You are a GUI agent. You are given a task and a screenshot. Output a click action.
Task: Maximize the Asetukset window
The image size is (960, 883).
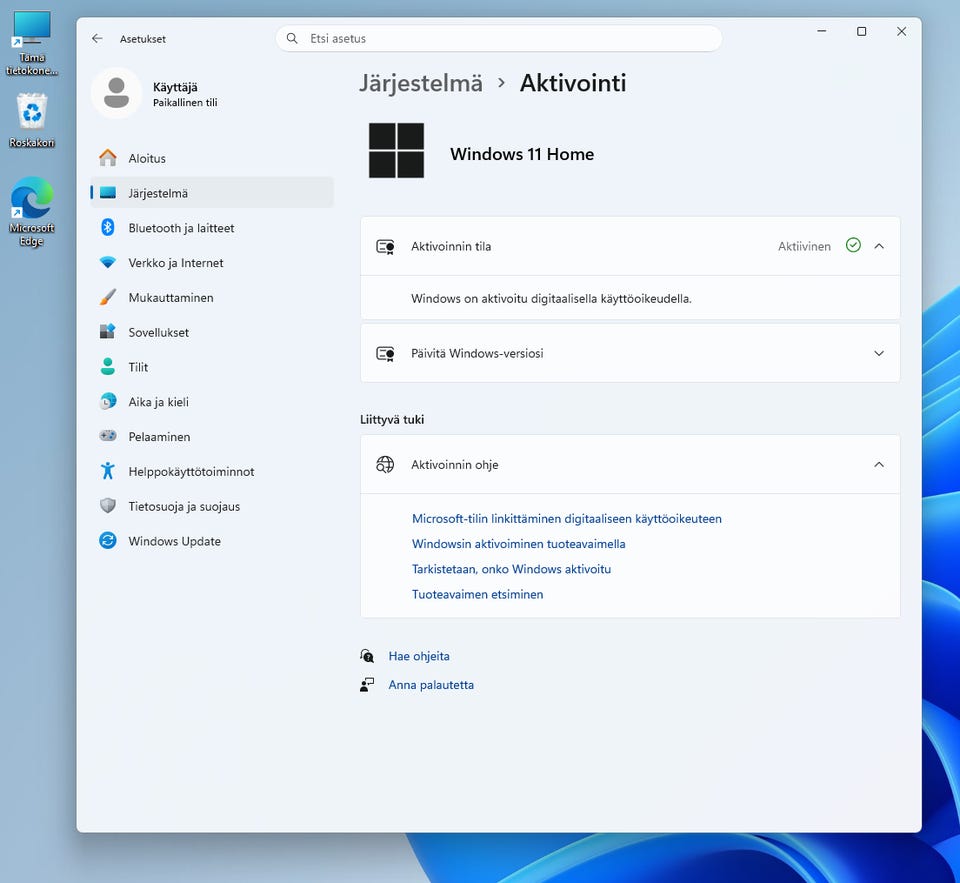pos(861,31)
